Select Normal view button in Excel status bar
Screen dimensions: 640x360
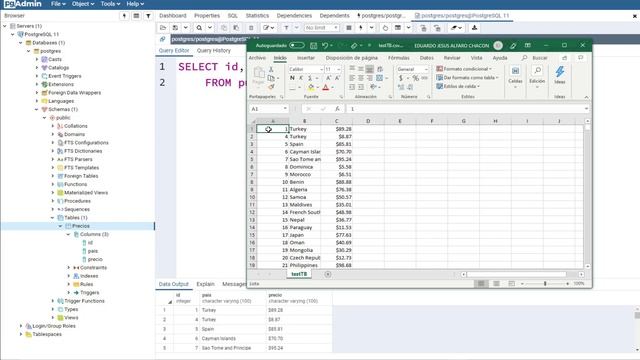481,284
